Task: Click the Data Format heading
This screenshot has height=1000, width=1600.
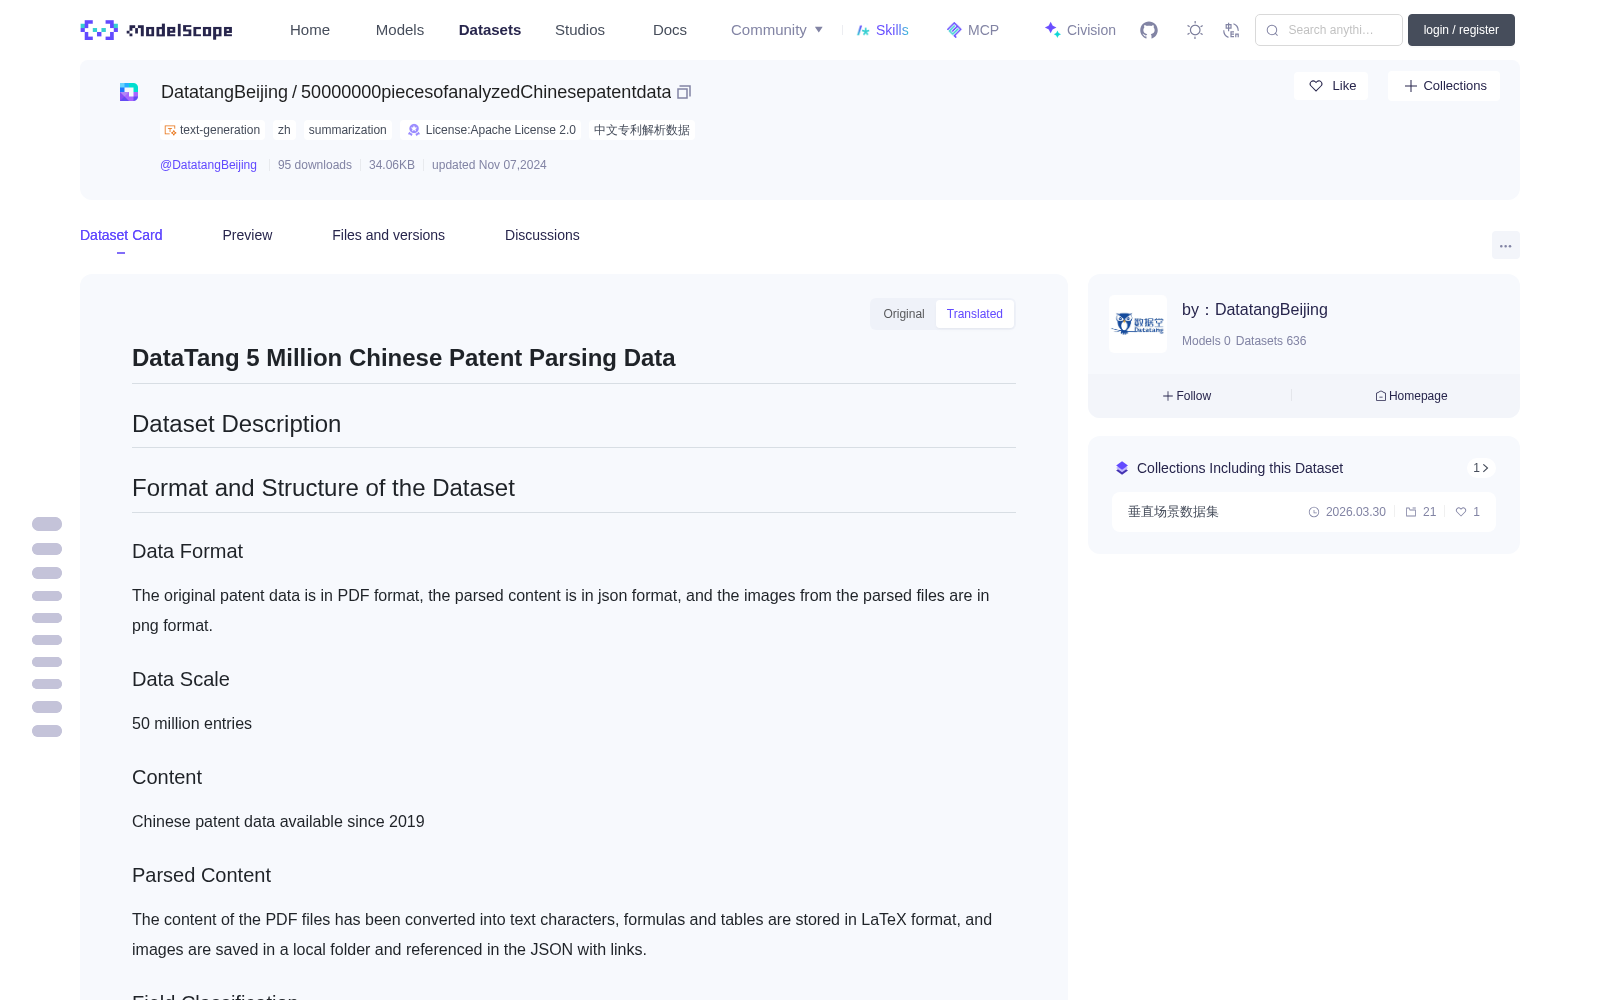Action: tap(187, 551)
